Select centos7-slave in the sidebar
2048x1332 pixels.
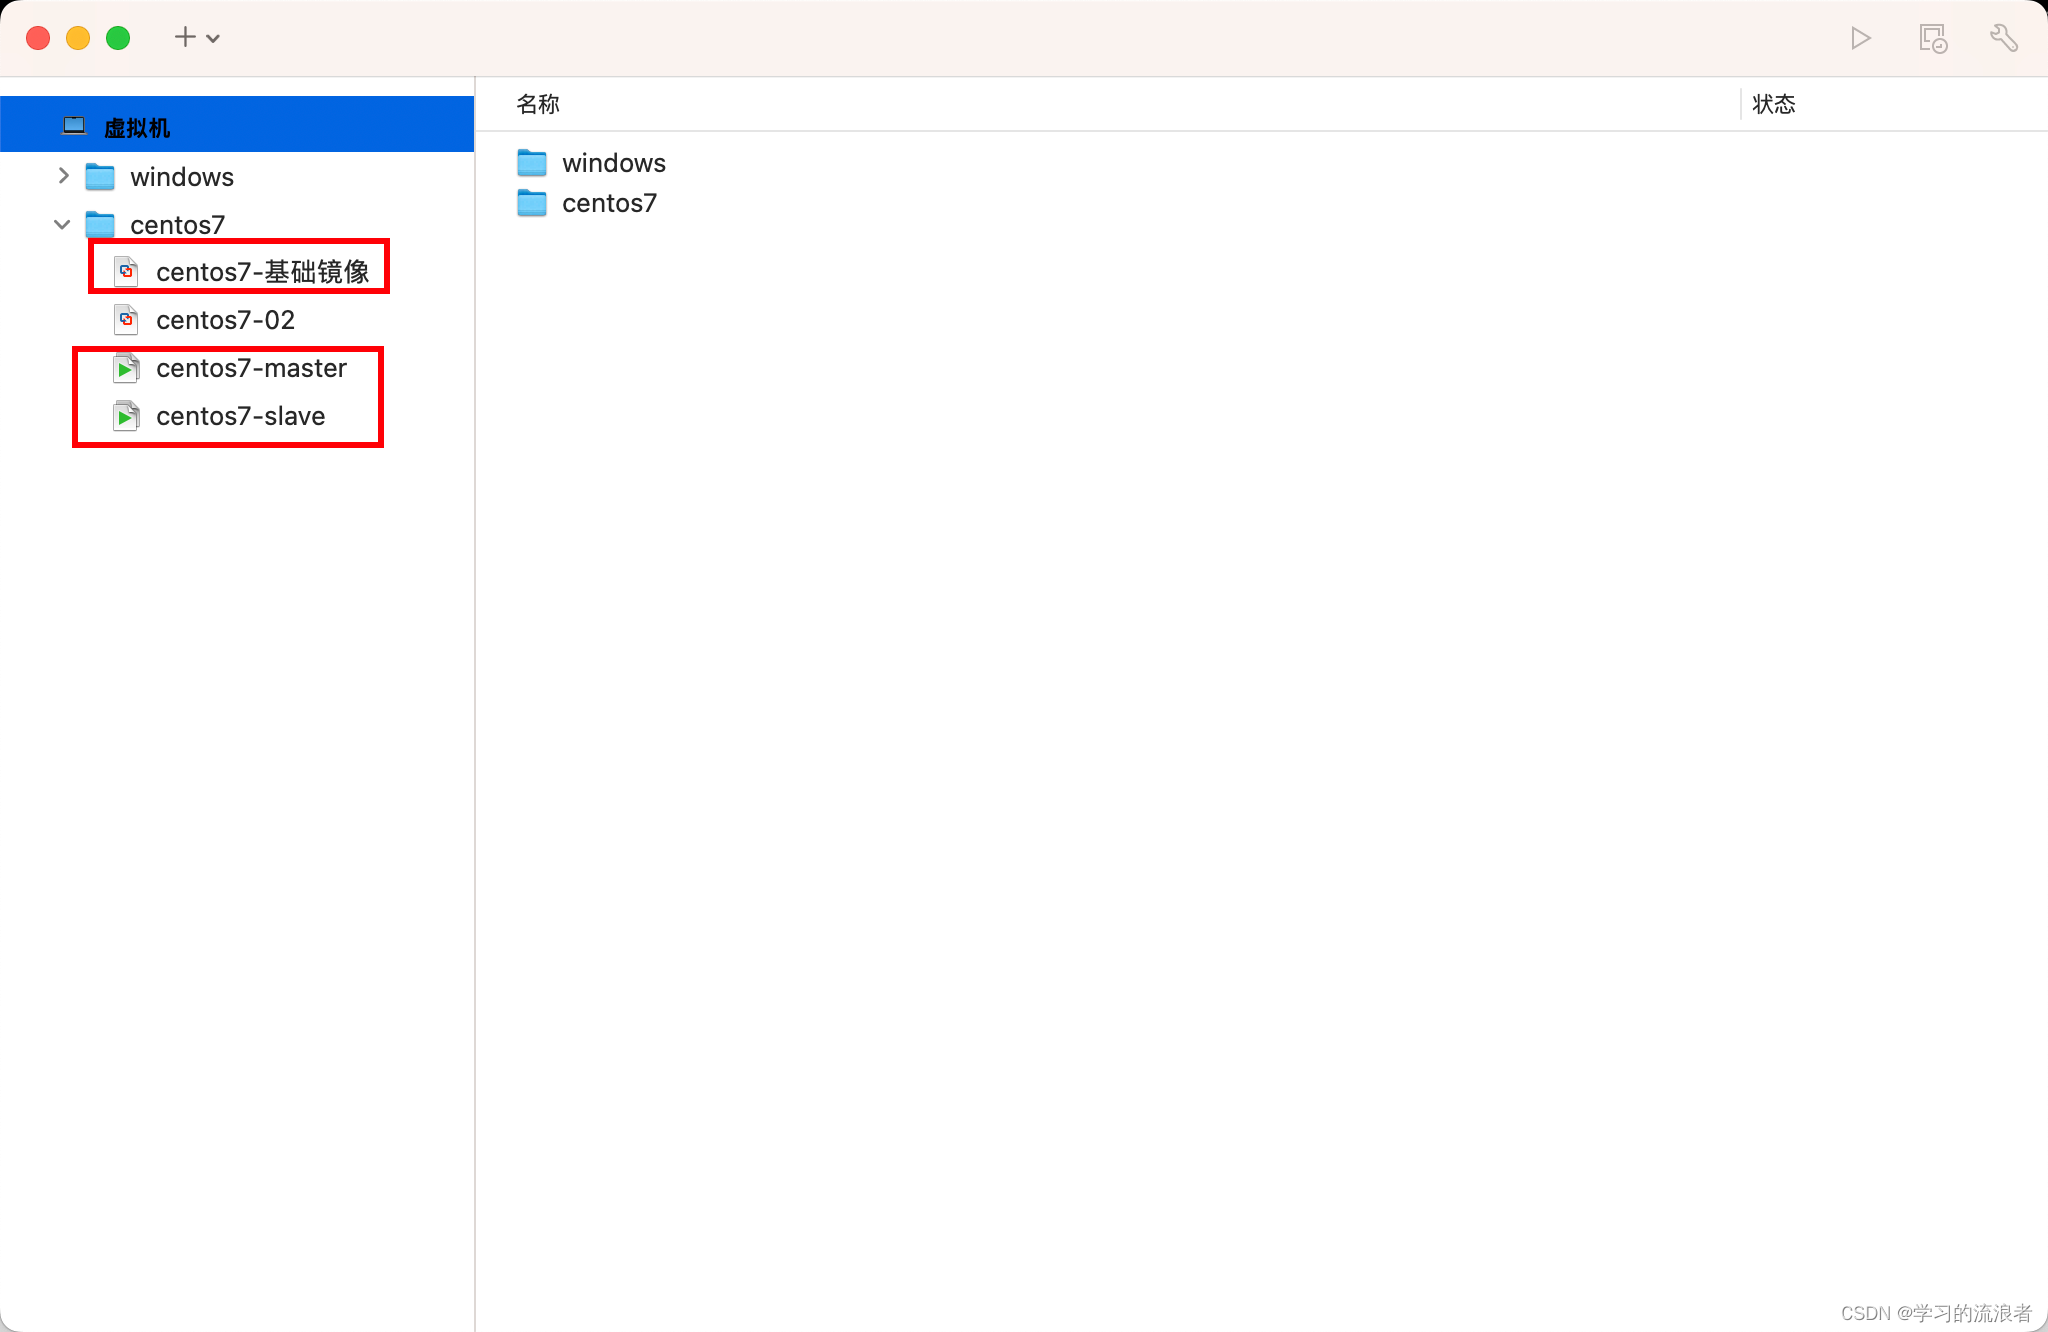[x=241, y=416]
